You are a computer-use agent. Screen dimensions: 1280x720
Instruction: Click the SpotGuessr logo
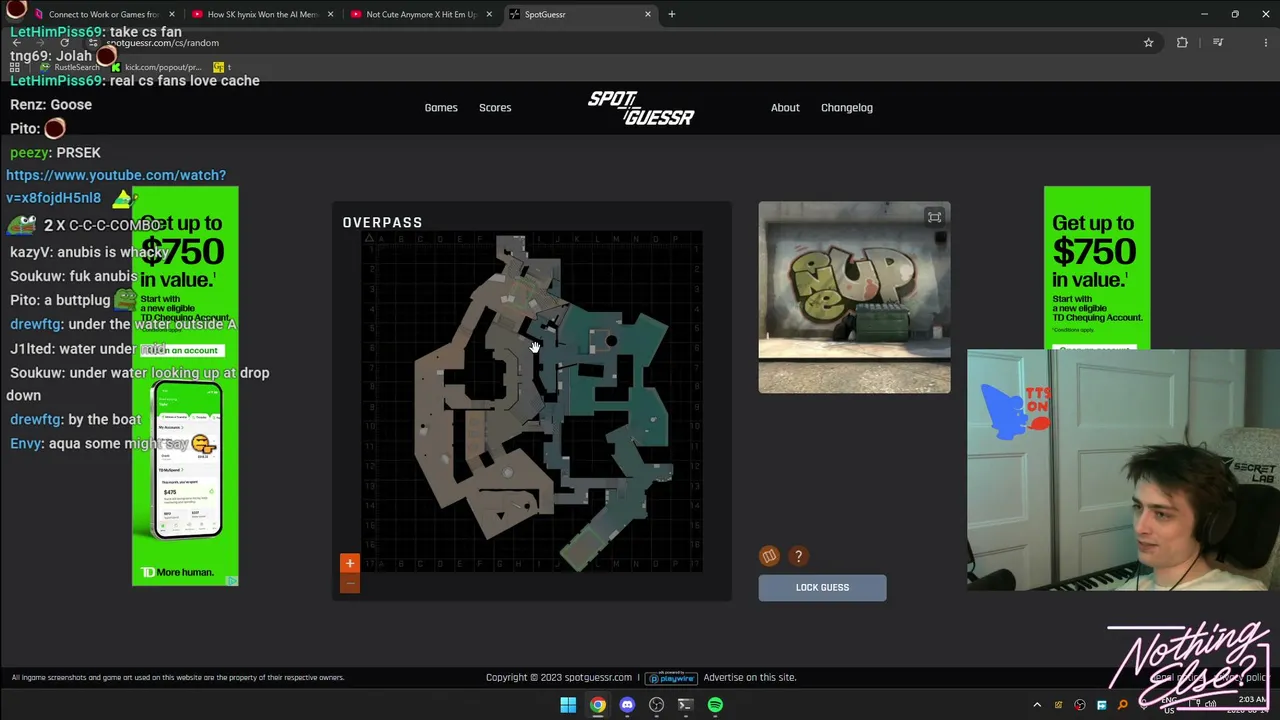pos(641,108)
